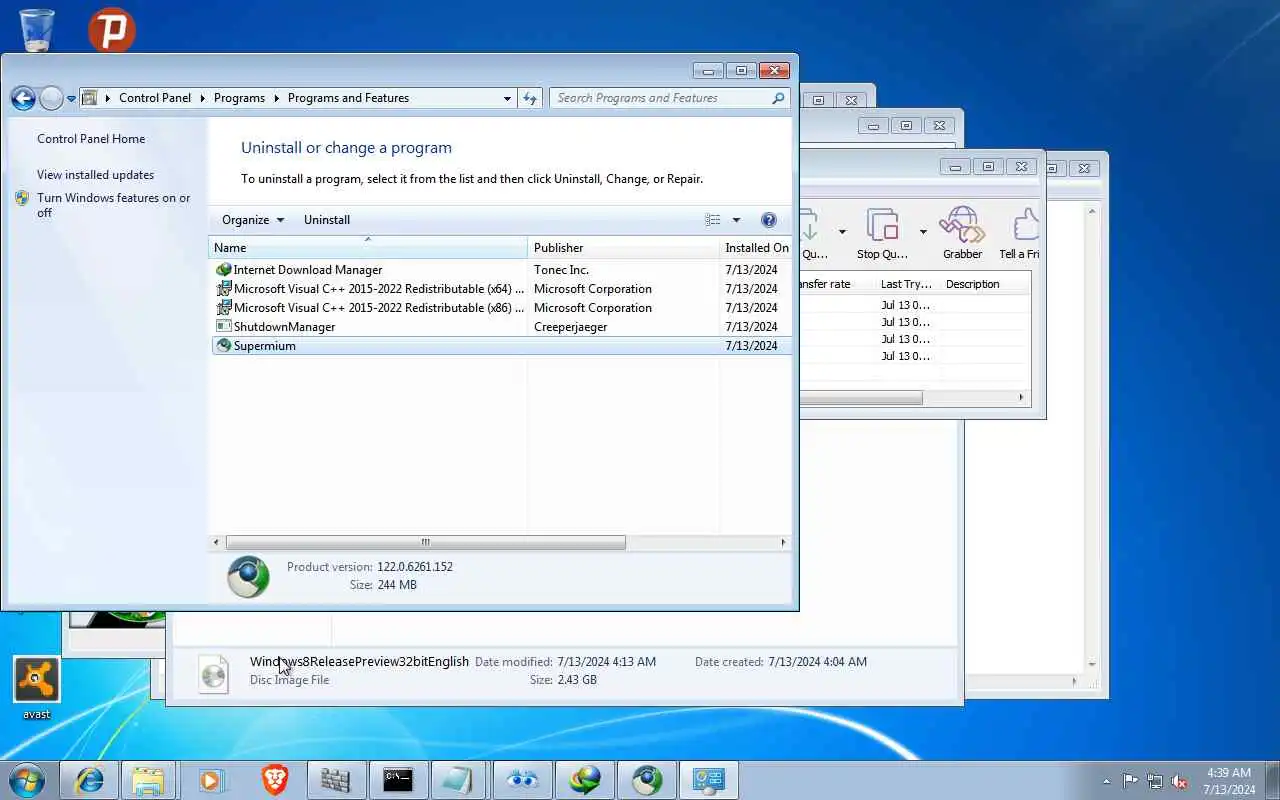Click the taskbar clock showing 4:39 AM
The image size is (1280, 800).
(x=1229, y=781)
